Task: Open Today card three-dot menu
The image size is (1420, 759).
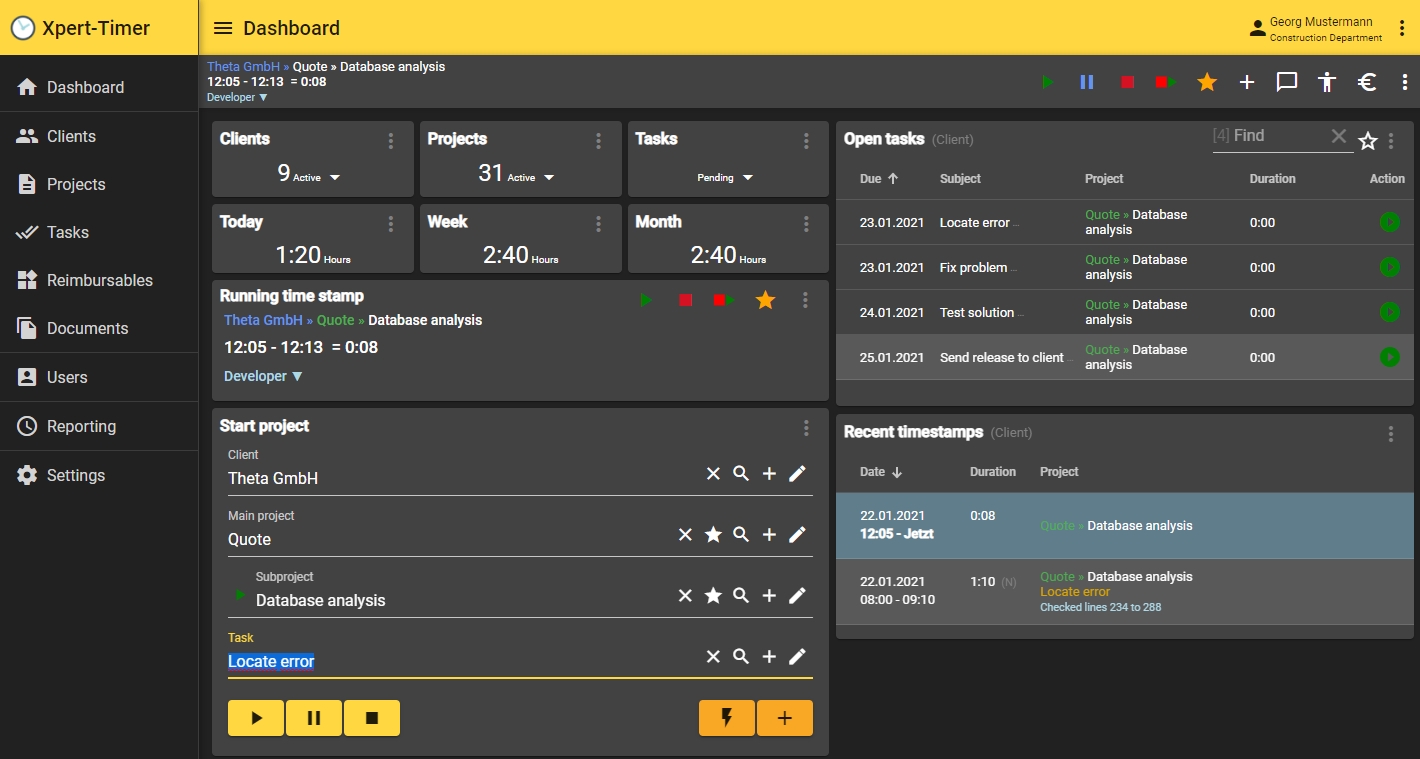Action: pos(391,224)
